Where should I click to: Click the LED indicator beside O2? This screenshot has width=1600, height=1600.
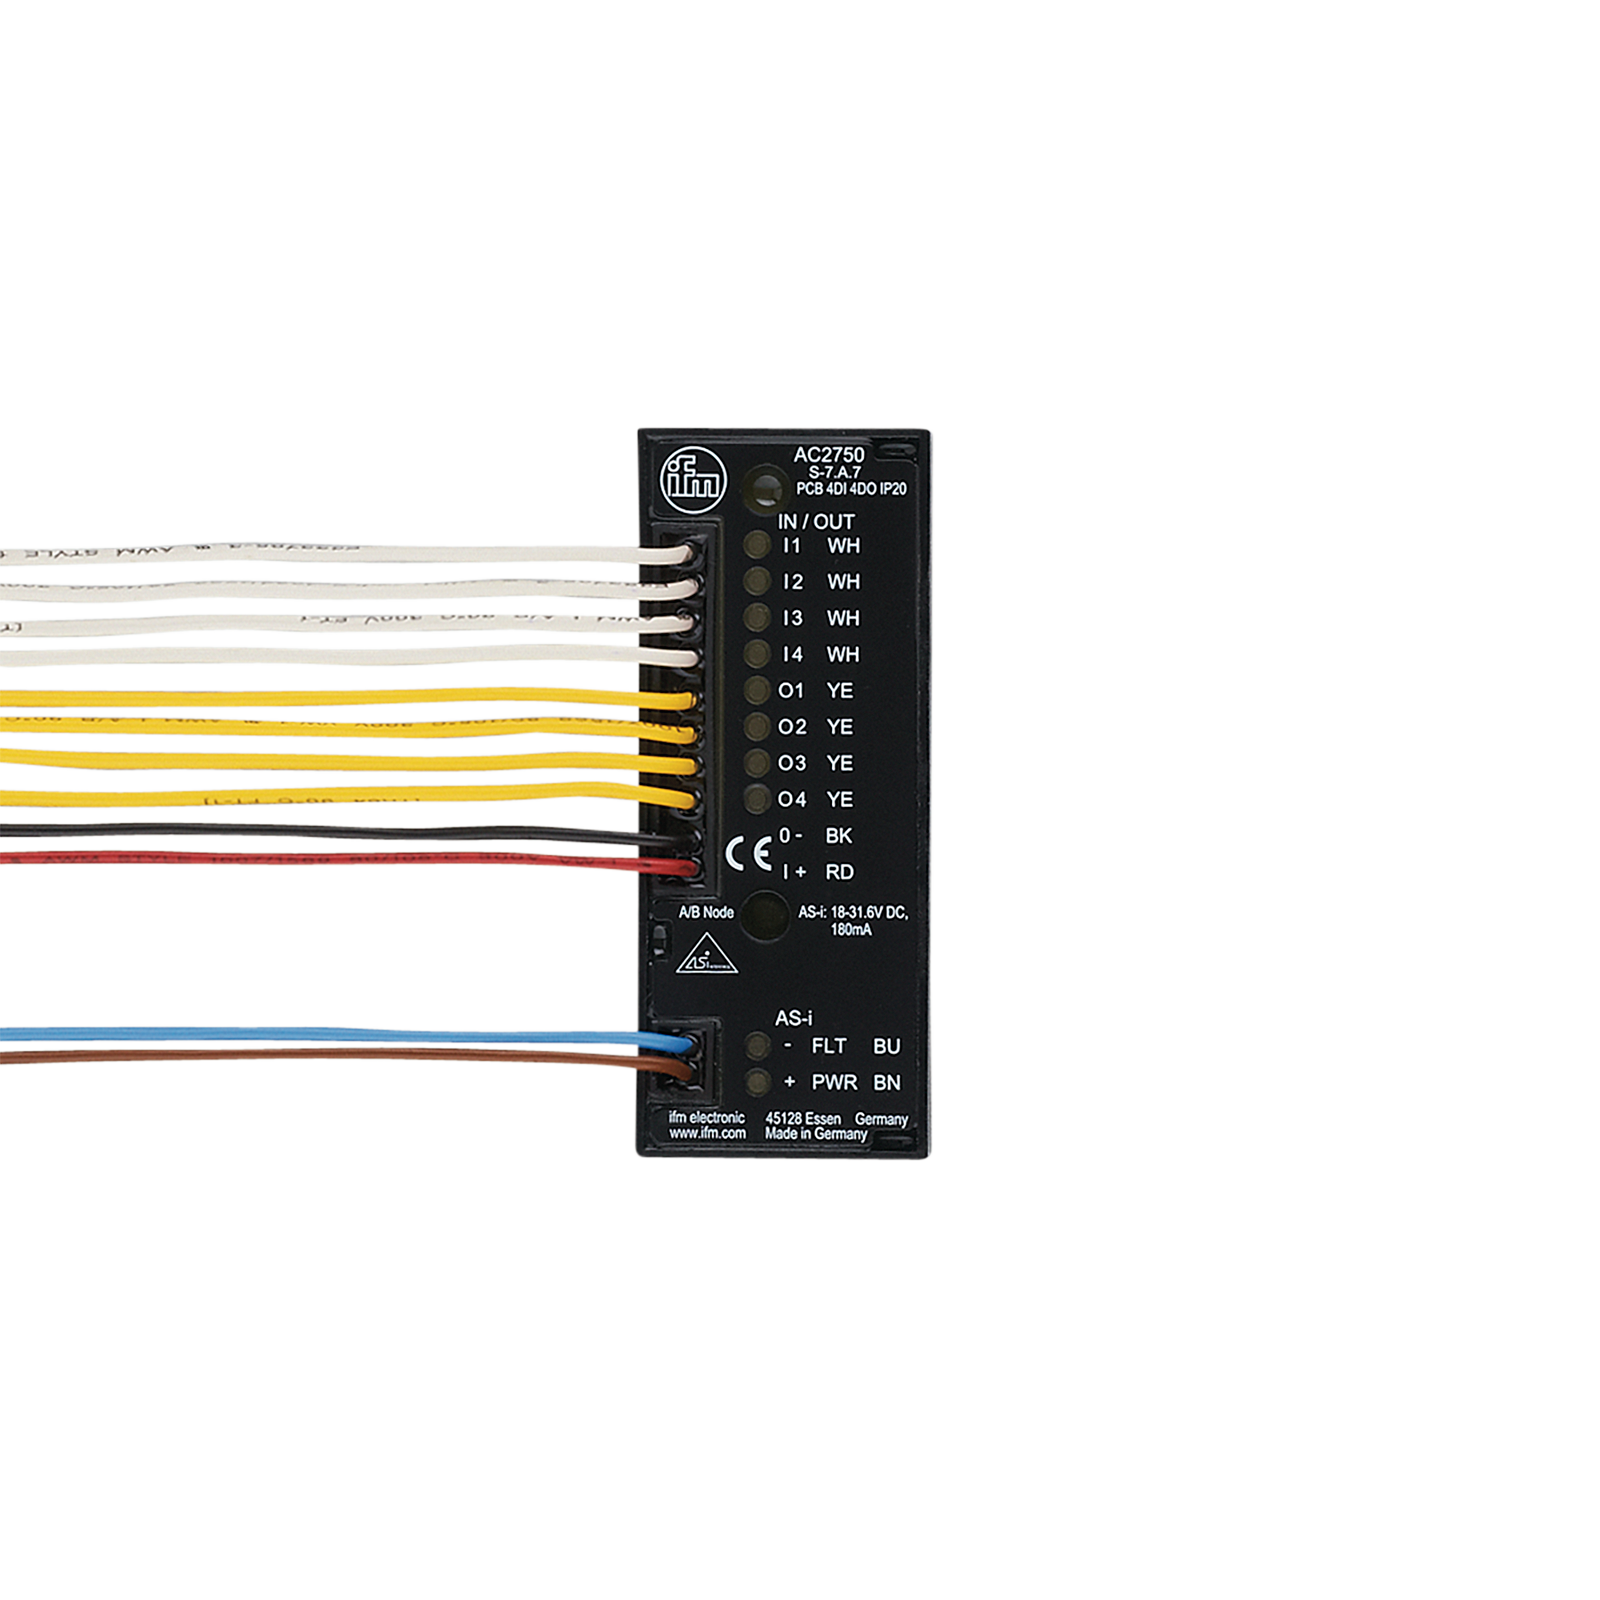coord(757,726)
